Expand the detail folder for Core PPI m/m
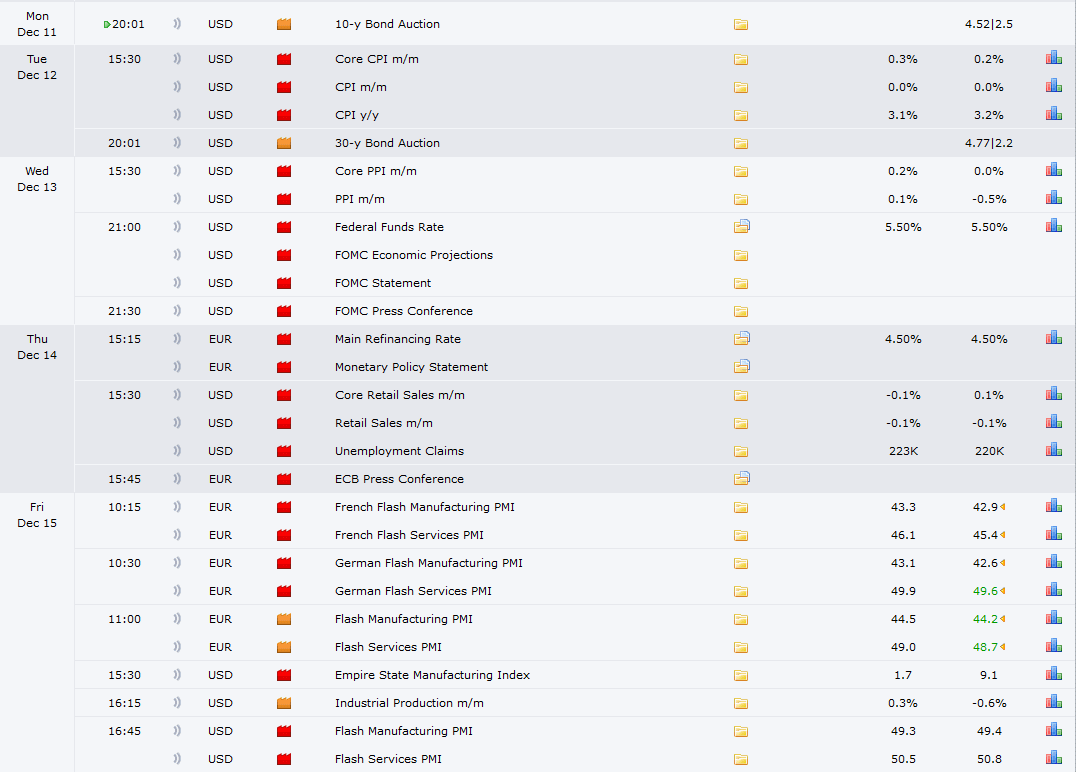 tap(740, 171)
